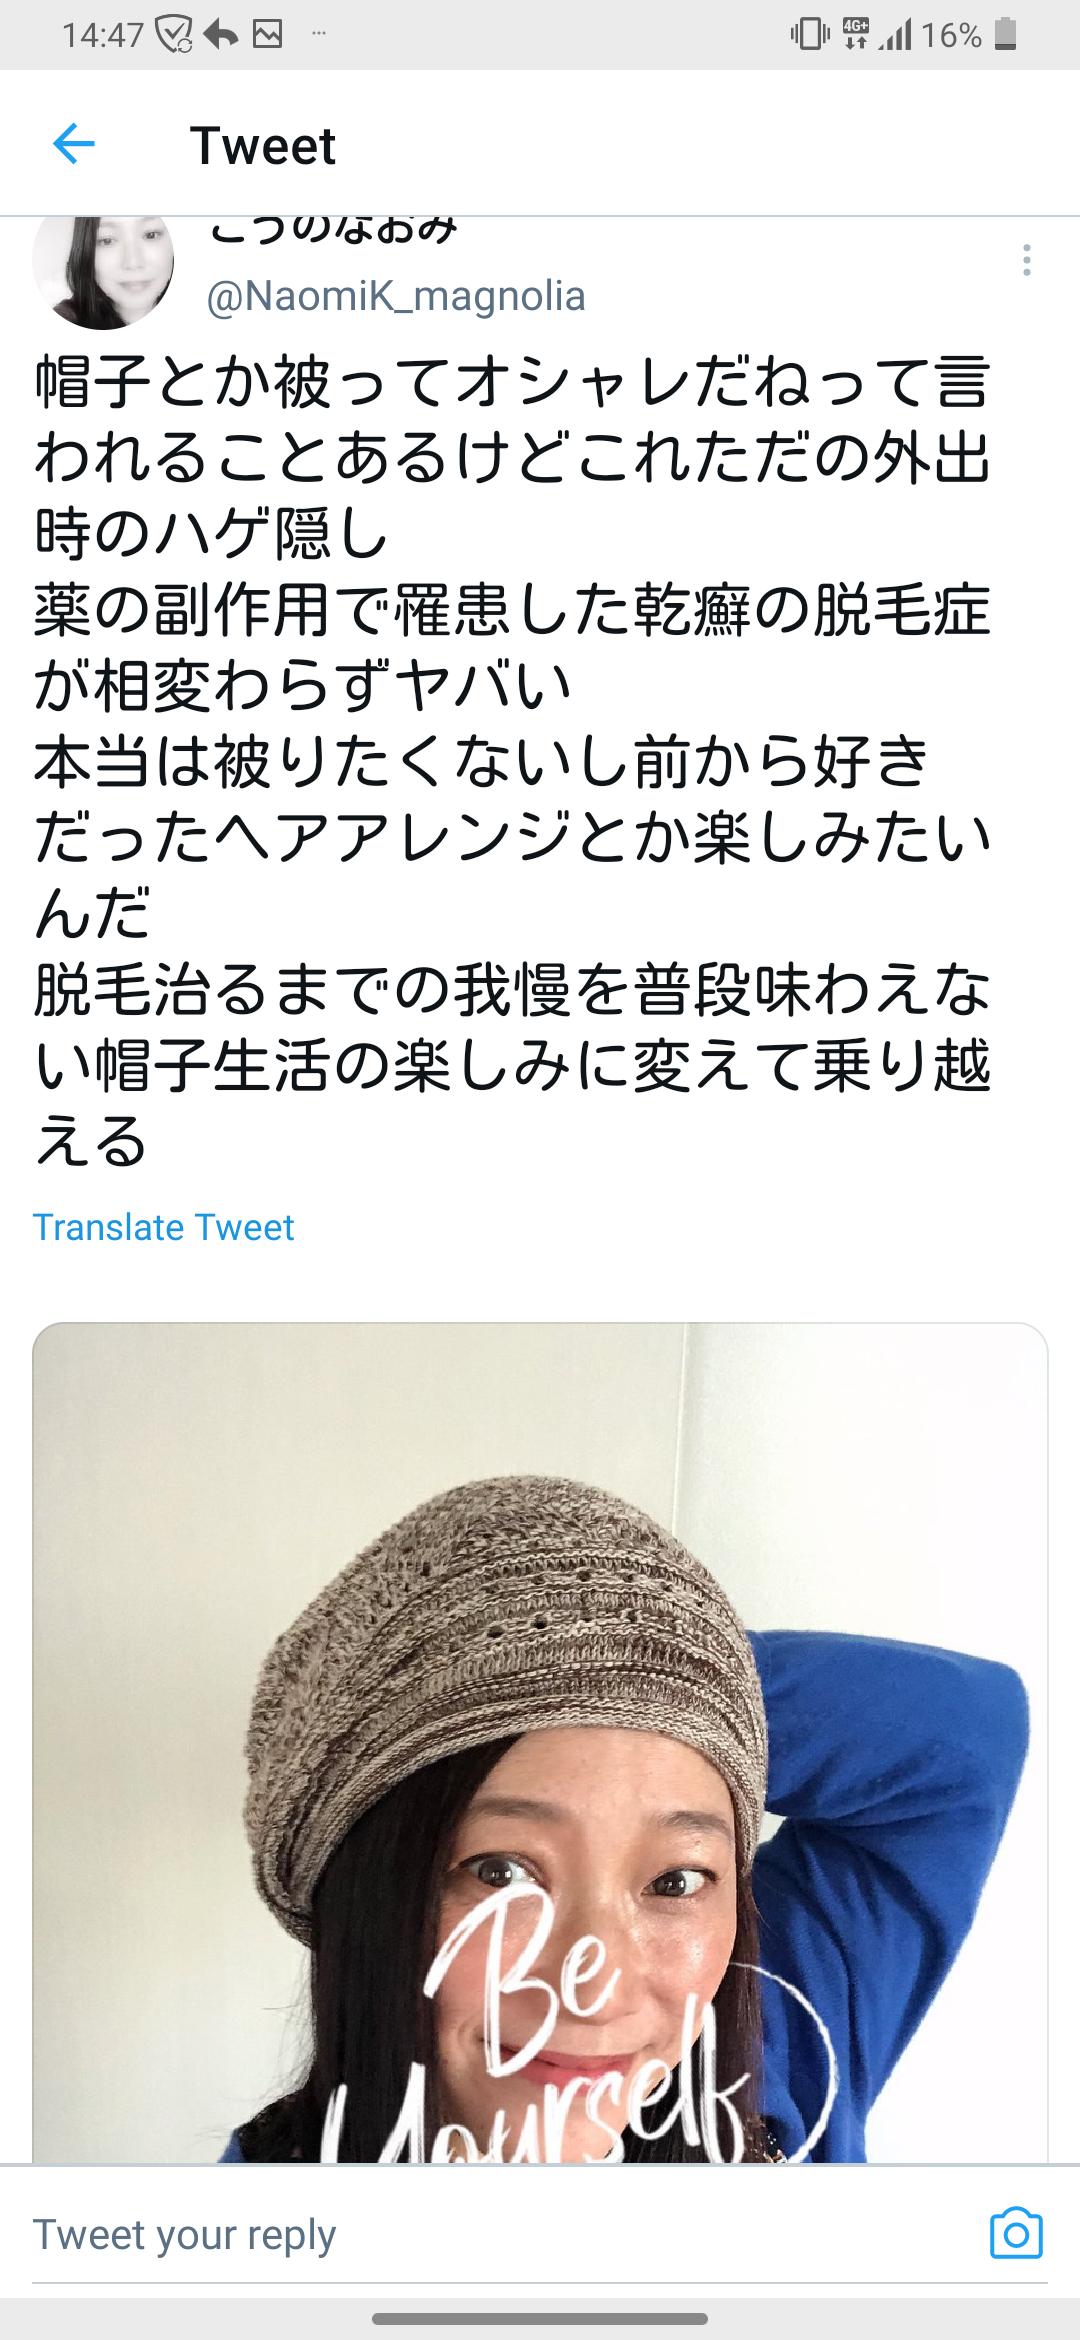Open the attached beret selfie photo

coord(540,1743)
